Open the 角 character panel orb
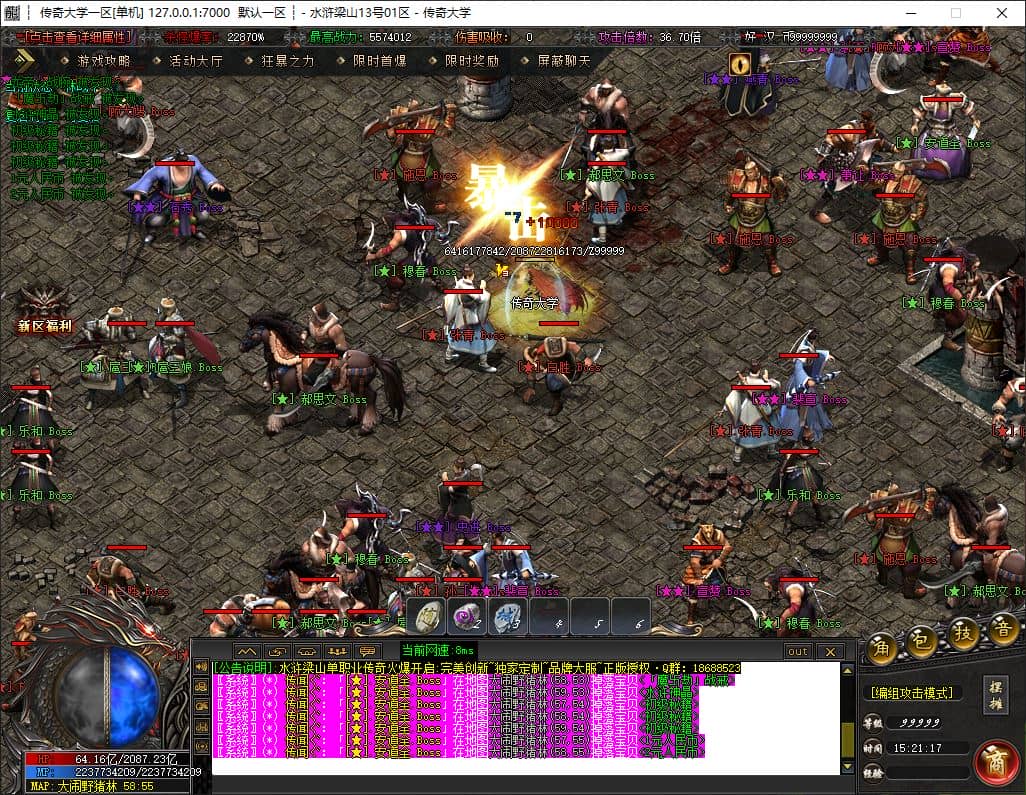 click(882, 648)
